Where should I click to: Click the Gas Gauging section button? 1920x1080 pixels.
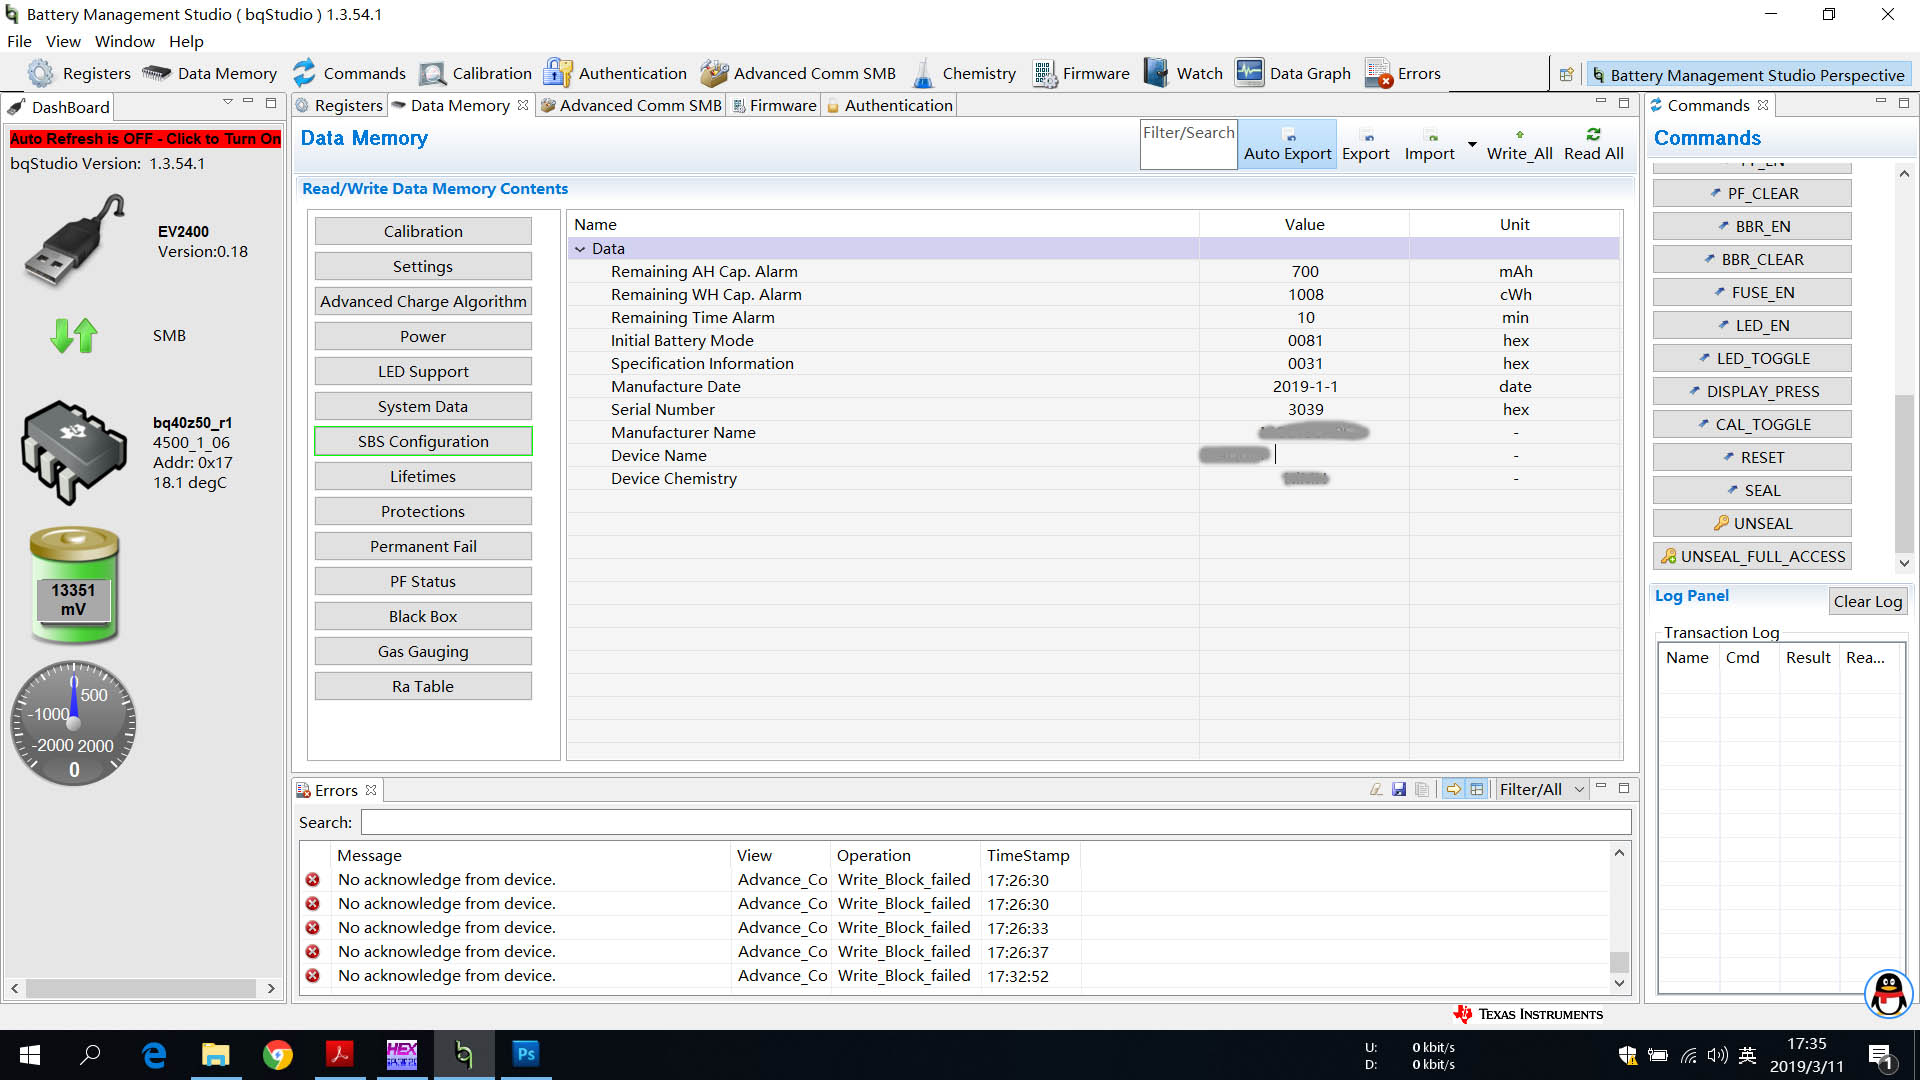pyautogui.click(x=423, y=651)
